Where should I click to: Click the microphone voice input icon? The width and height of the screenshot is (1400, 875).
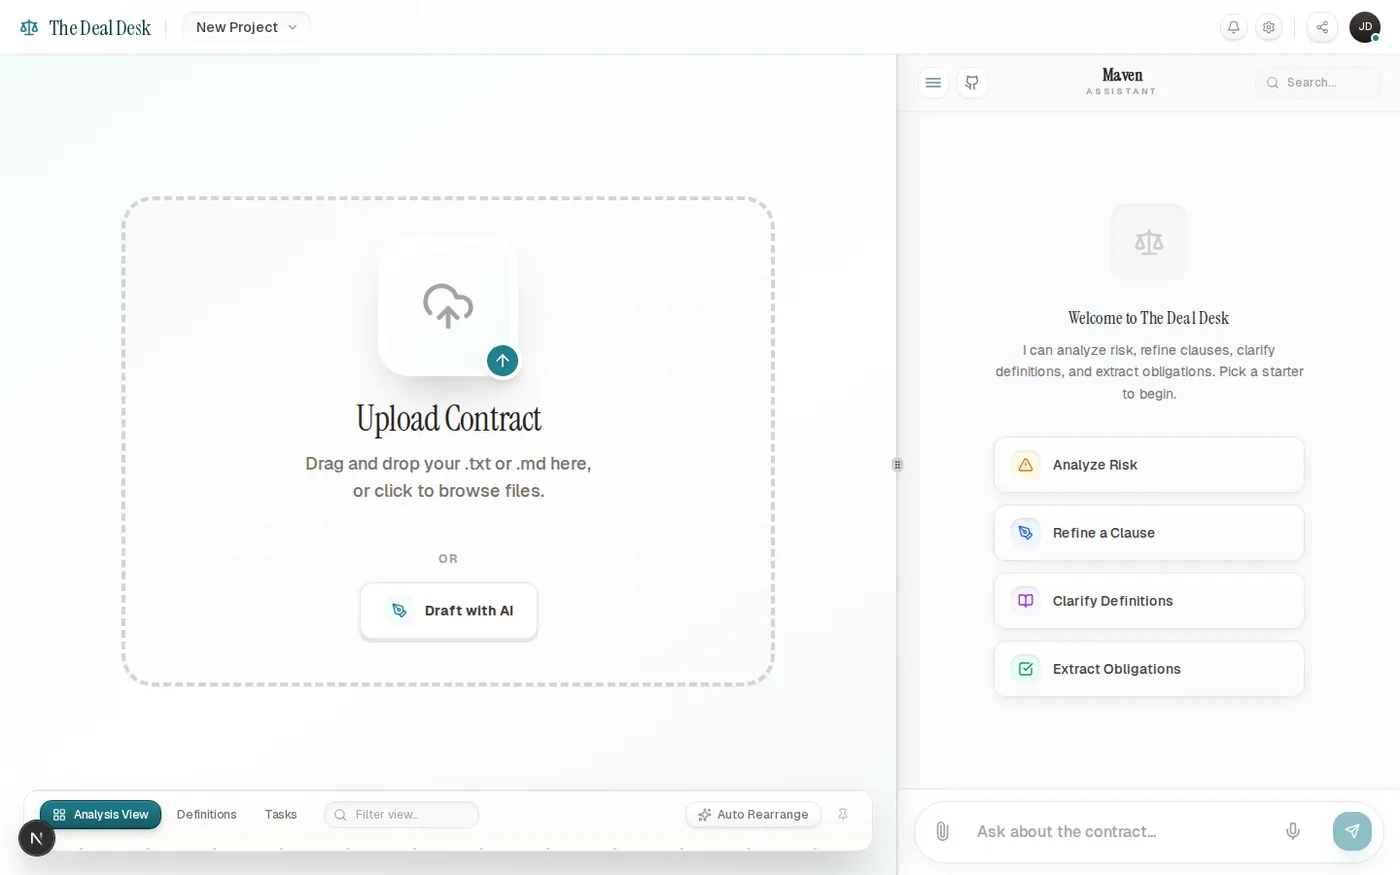(1293, 831)
